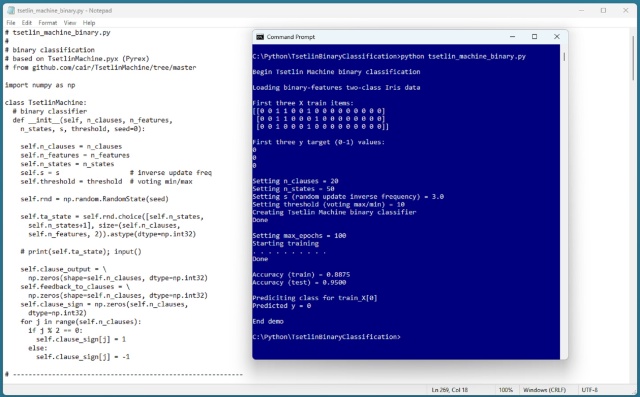The width and height of the screenshot is (640, 397).
Task: Click the 100% zoom indicator in status bar
Action: (x=505, y=390)
